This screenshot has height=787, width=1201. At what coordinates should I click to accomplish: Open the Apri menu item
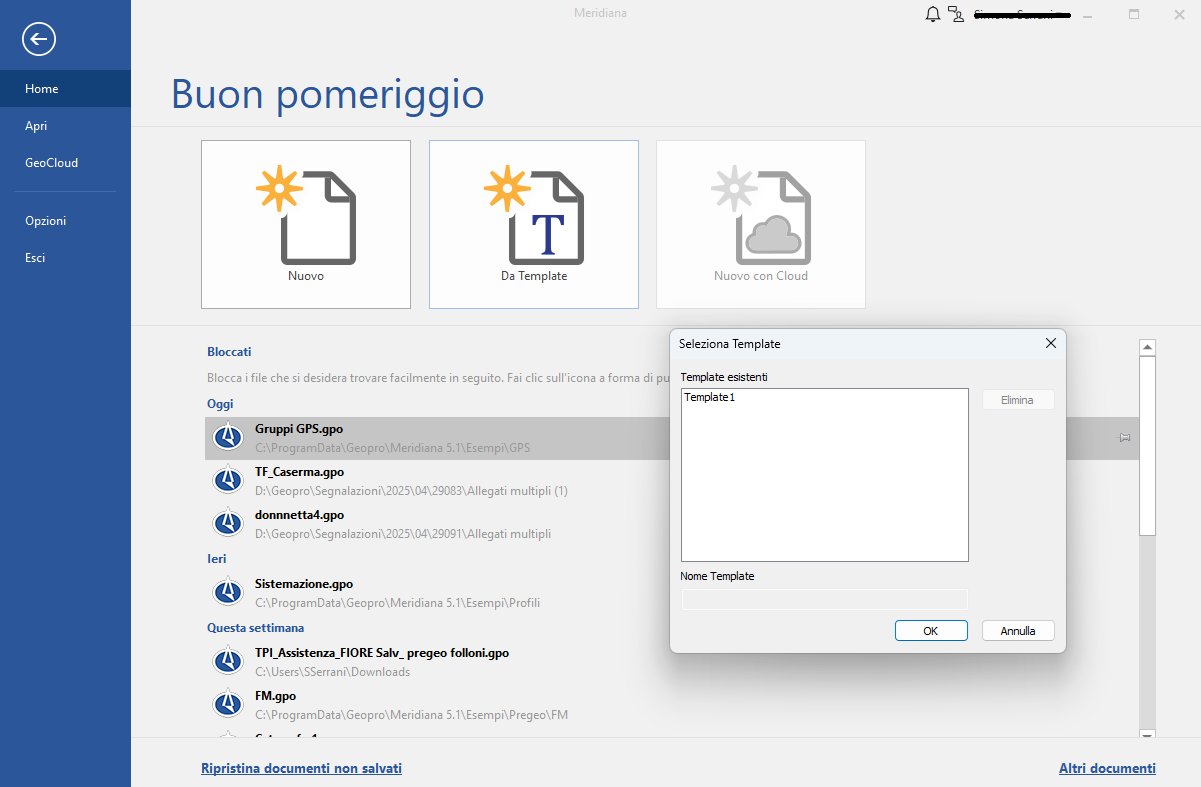[x=65, y=126]
